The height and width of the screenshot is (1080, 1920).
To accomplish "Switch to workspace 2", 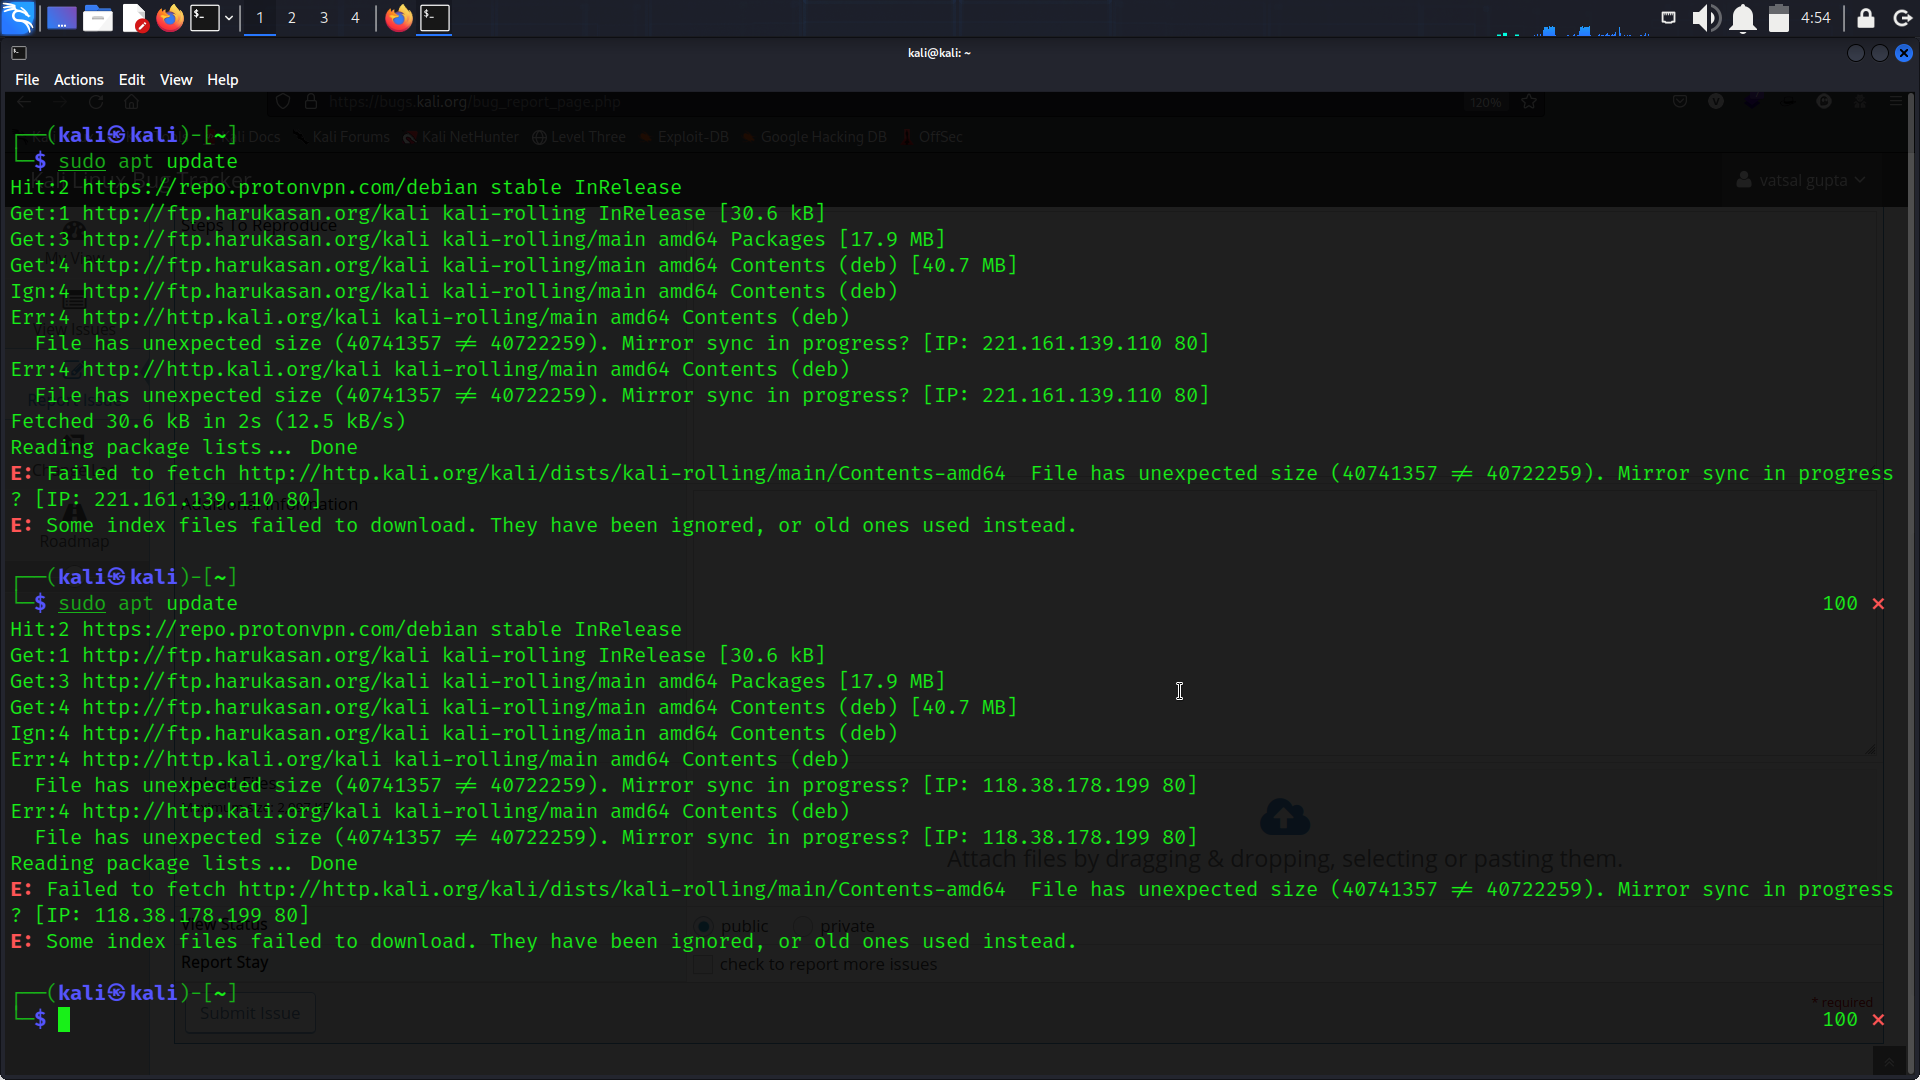I will [291, 17].
